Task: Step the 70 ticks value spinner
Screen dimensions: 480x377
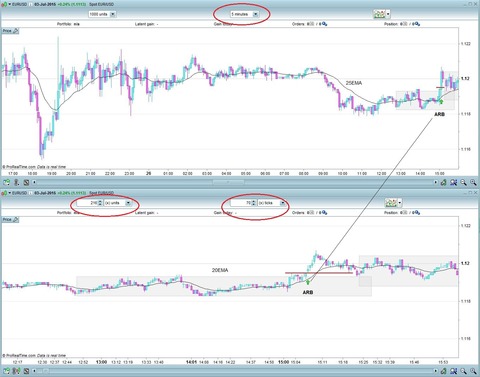Action: 254,203
